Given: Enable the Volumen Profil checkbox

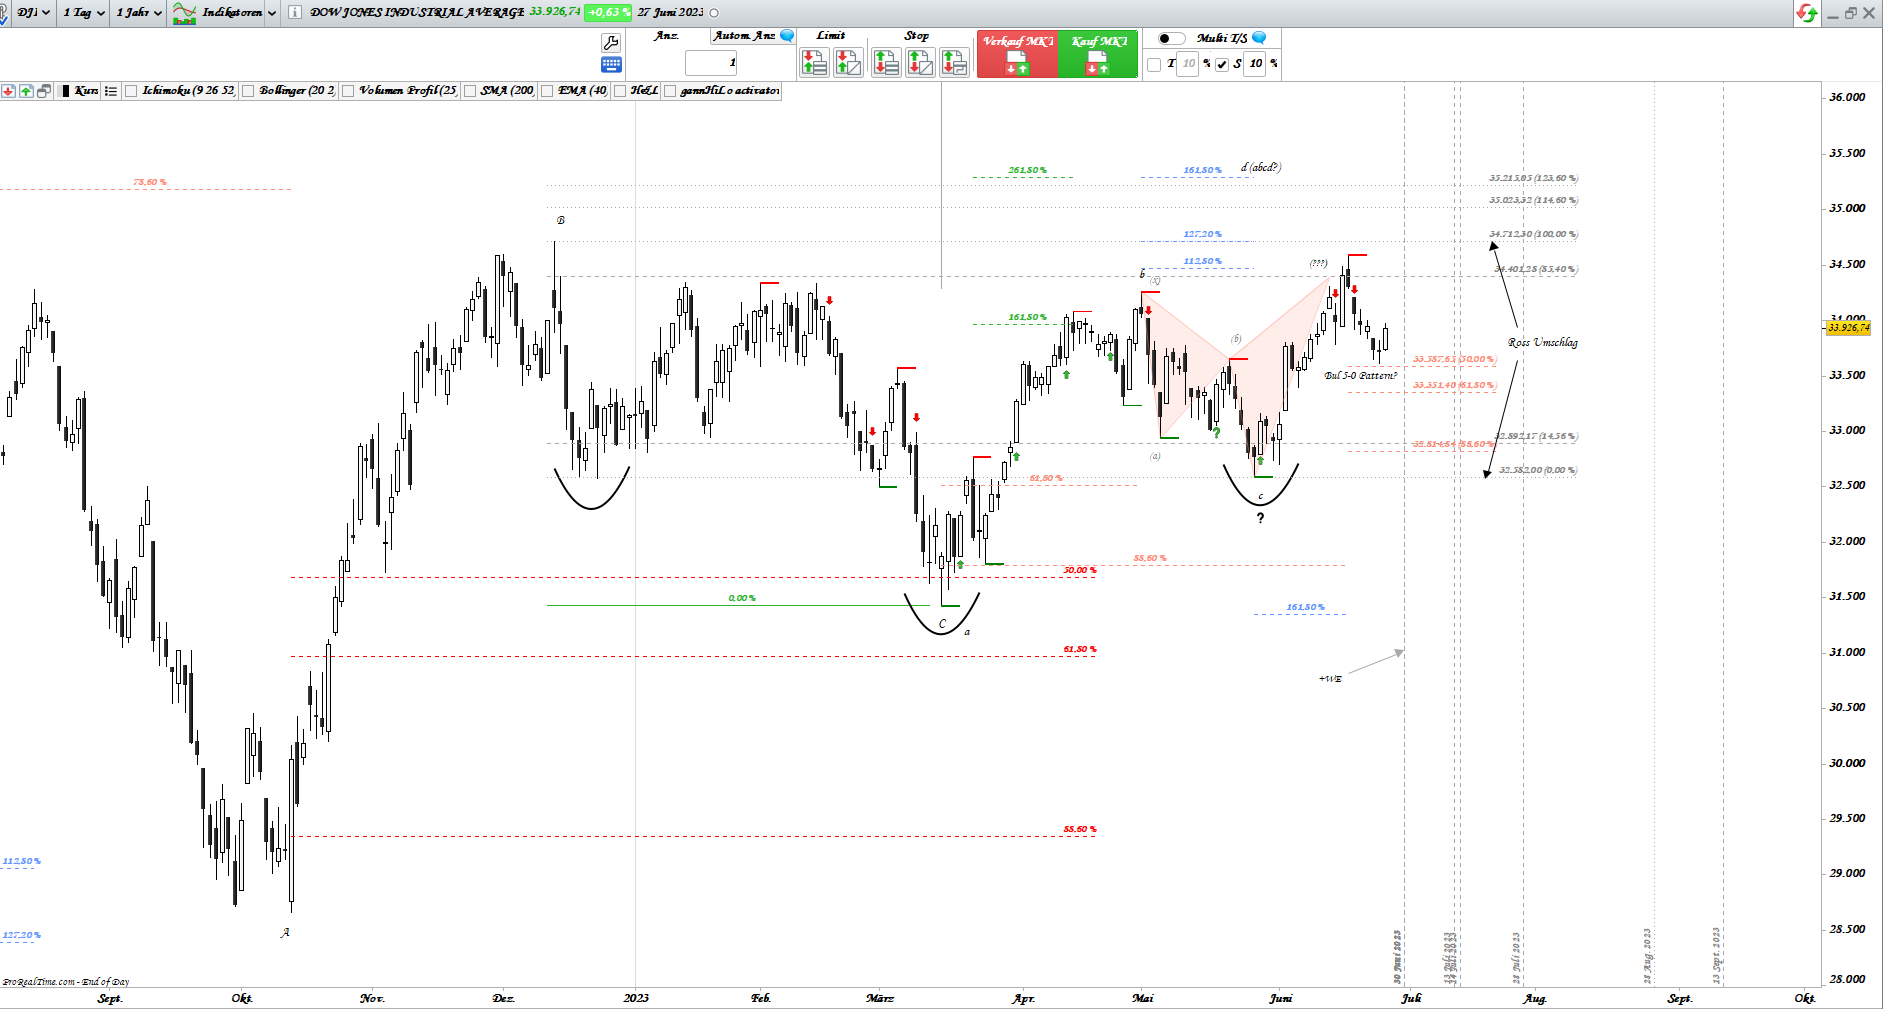Looking at the screenshot, I should (348, 91).
